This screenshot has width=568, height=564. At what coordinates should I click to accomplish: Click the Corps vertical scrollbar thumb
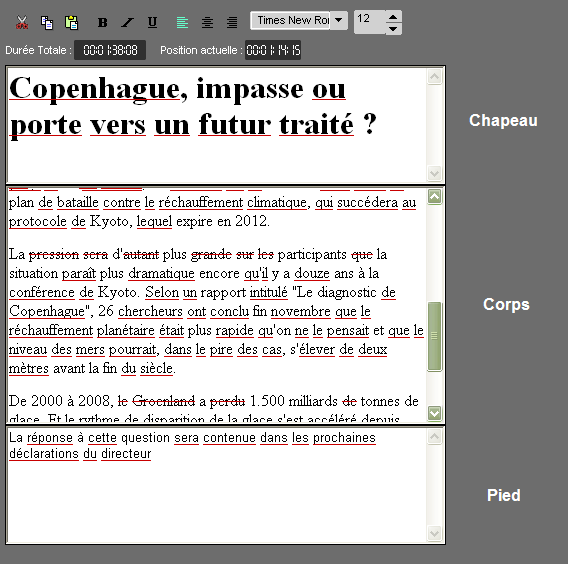pos(434,337)
